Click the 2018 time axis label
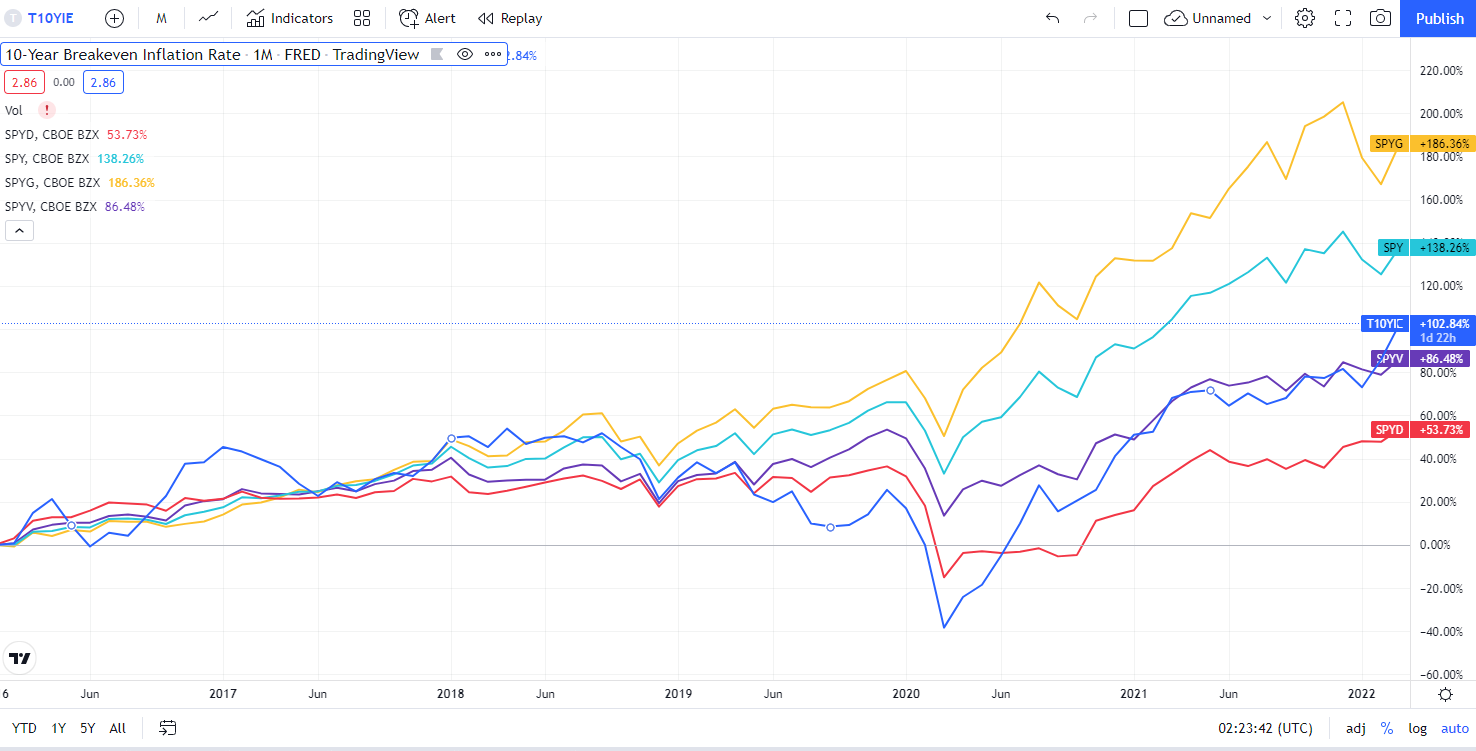 click(451, 693)
